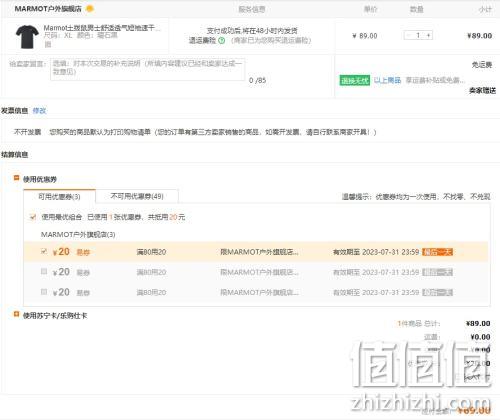Click the 温馨提示 coupon usage note
Screen dimensions: 500x420
416,197
